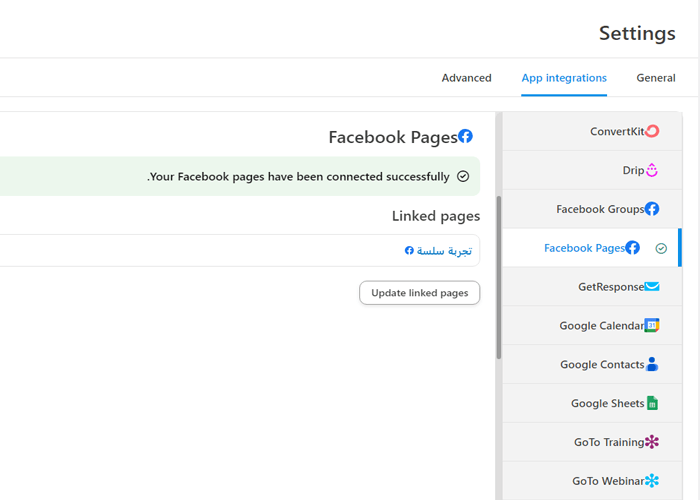Screen dimensions: 700x500
Task: Click the GoTo Webinar snowflake icon
Action: point(652,481)
